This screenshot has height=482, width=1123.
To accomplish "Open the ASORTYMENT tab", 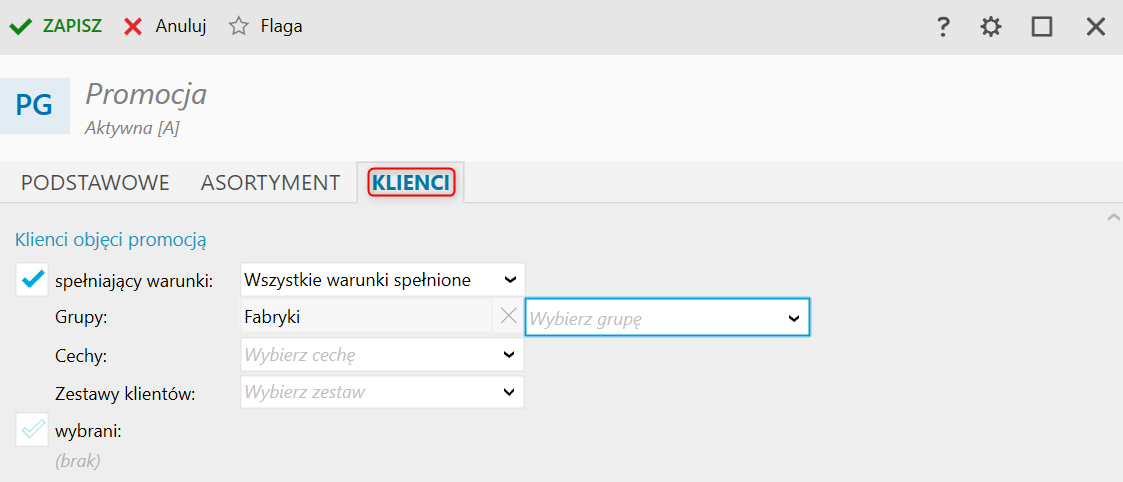I will click(270, 183).
